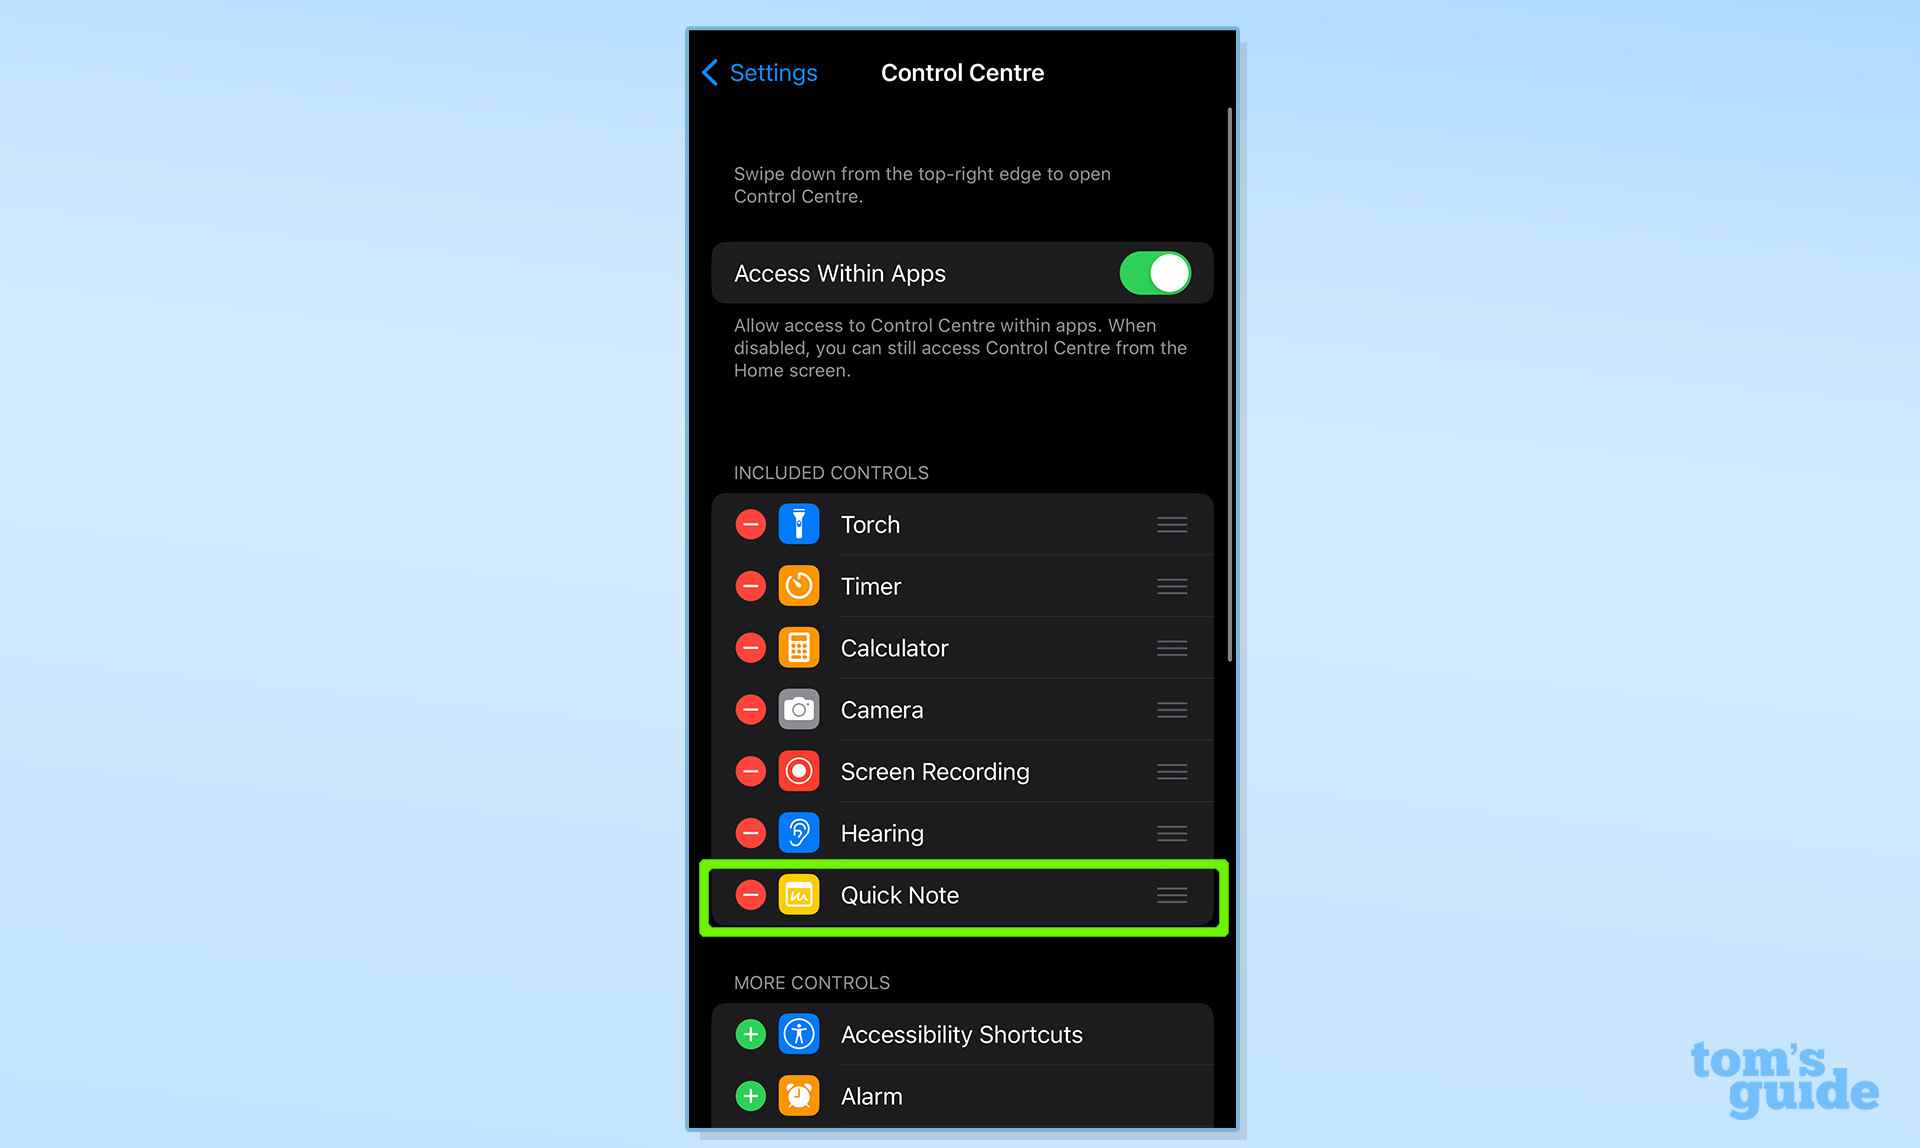Click the Quick Note icon in Control Centre

coord(798,894)
